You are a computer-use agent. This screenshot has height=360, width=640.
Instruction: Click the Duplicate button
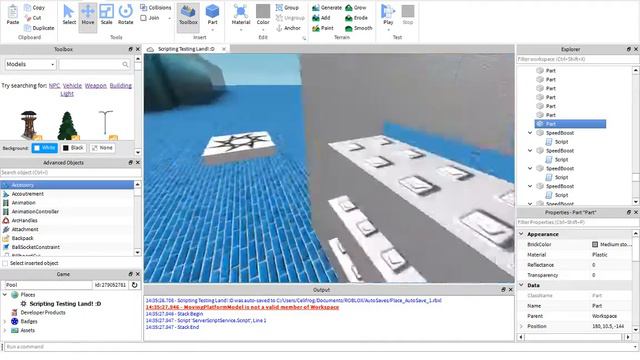point(39,28)
